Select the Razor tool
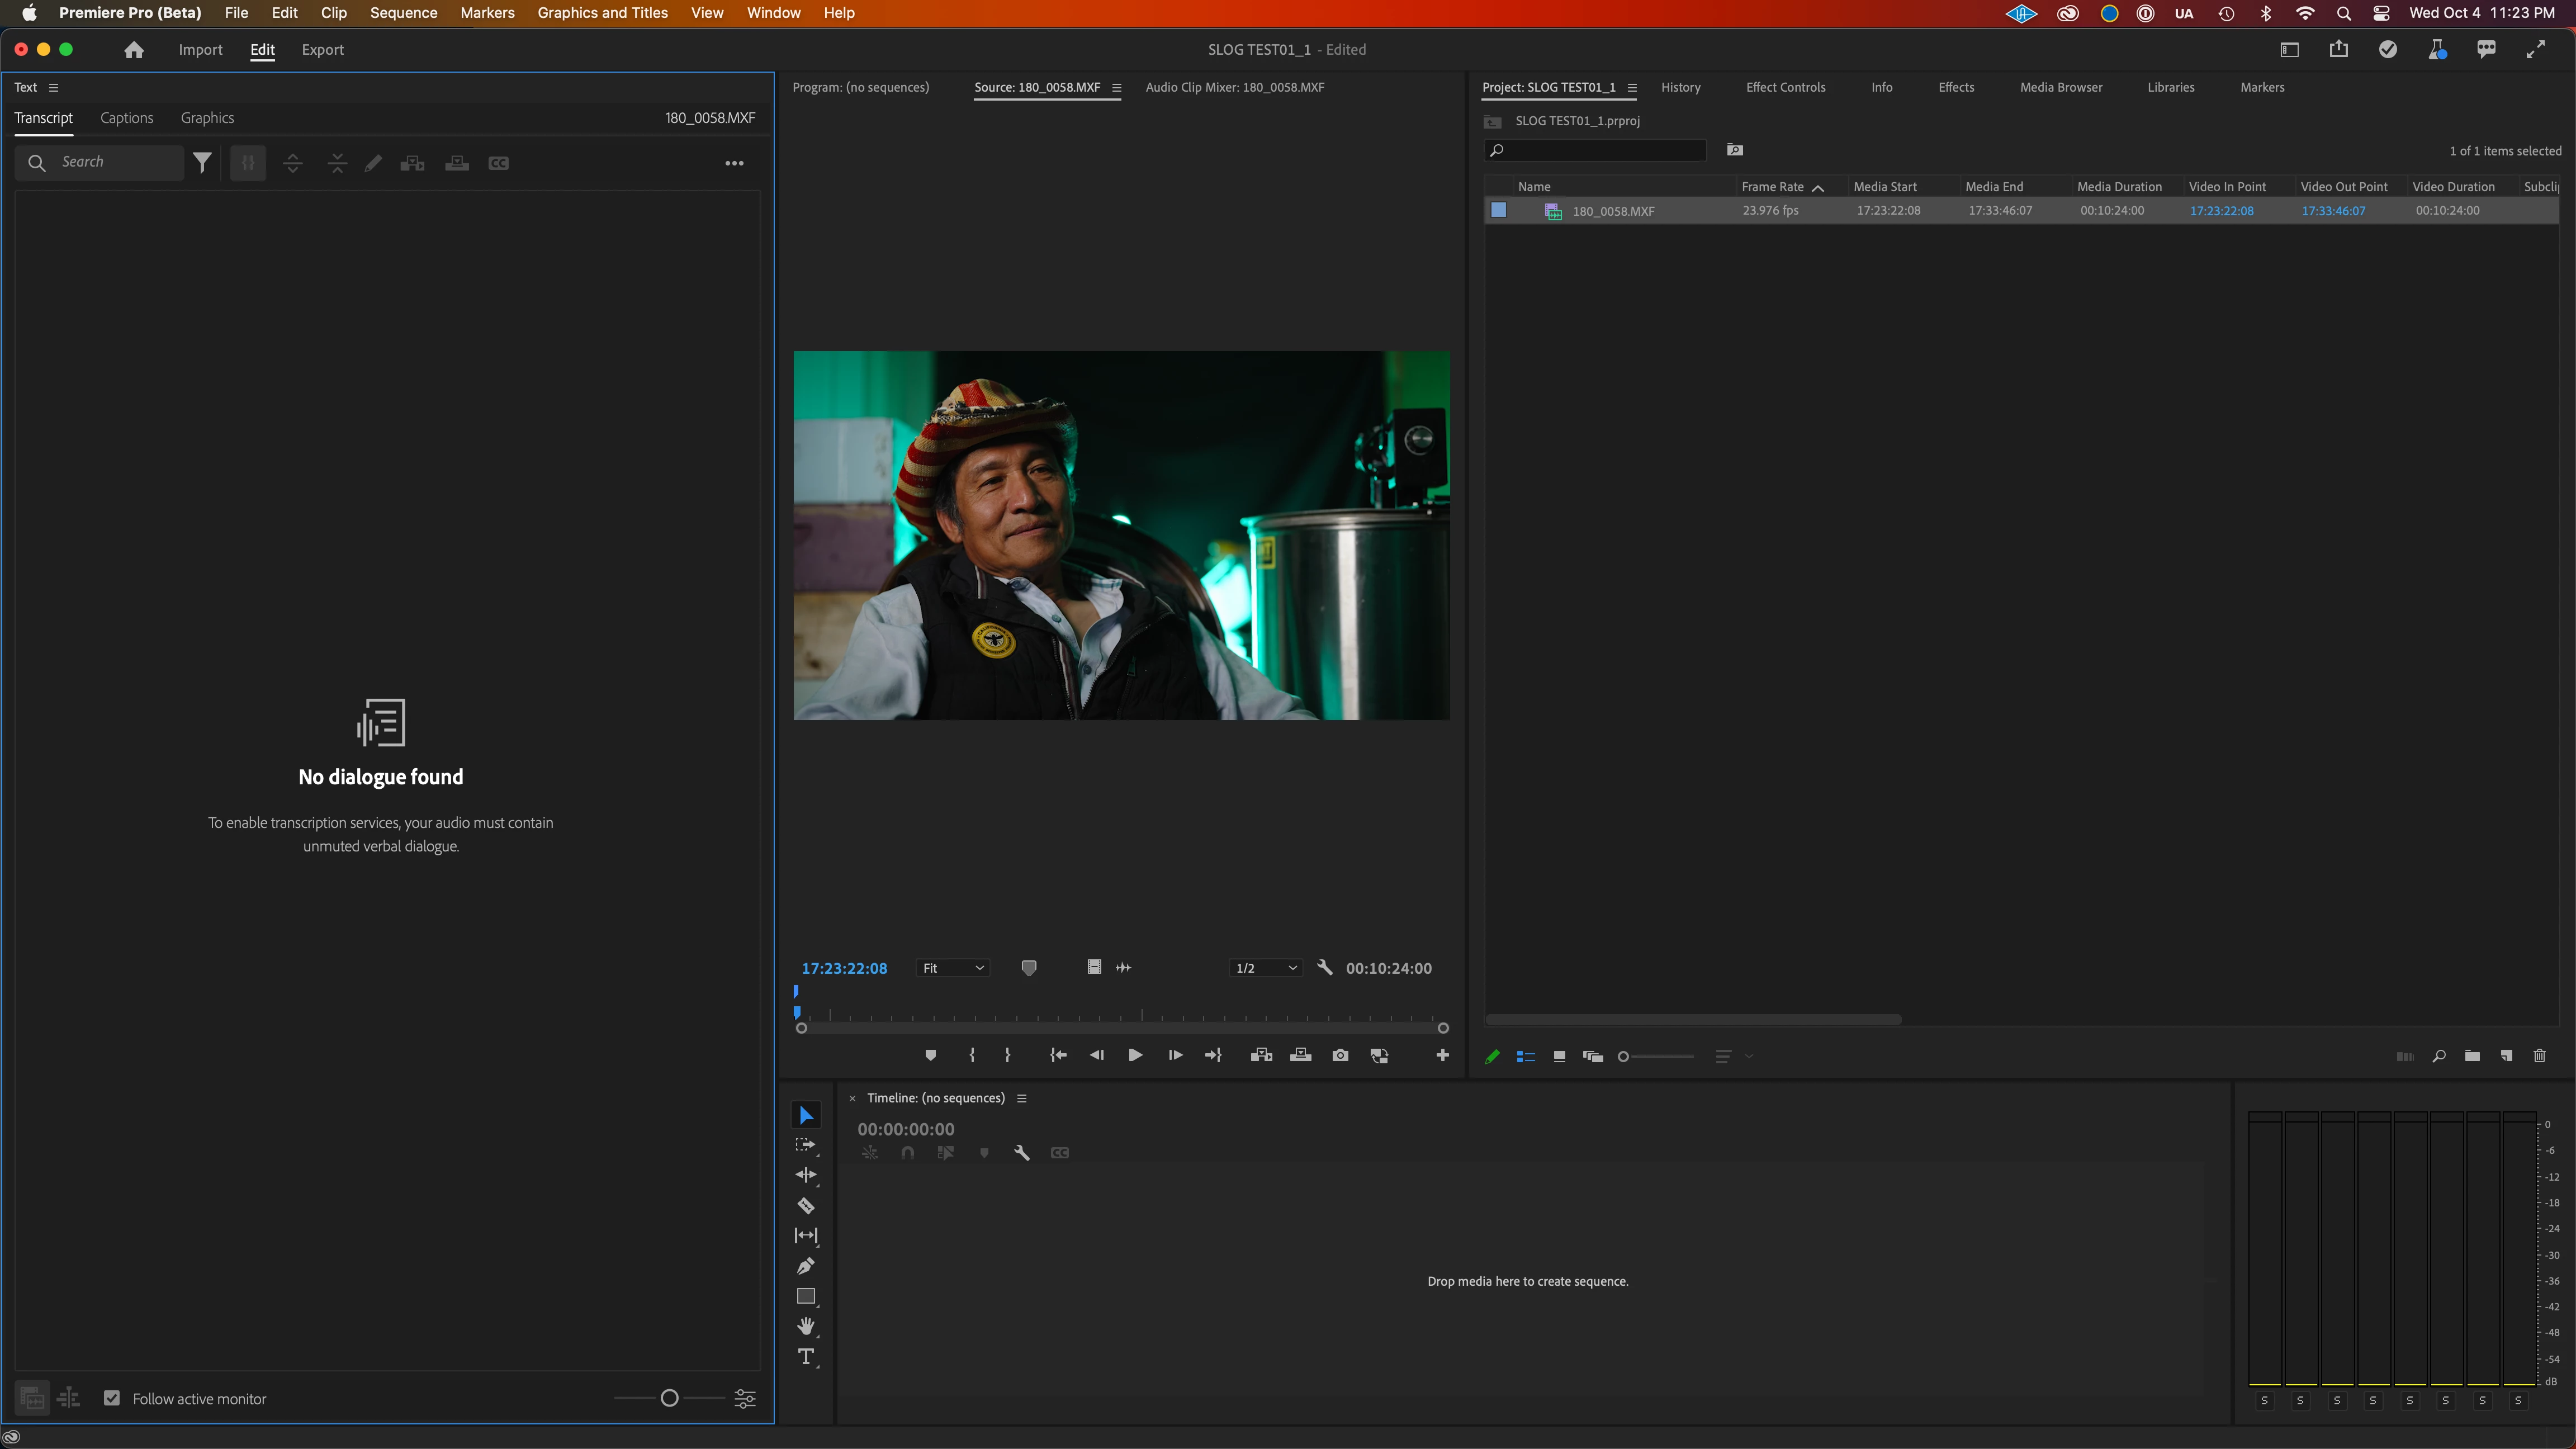The width and height of the screenshot is (2576, 1449). pyautogui.click(x=806, y=1205)
